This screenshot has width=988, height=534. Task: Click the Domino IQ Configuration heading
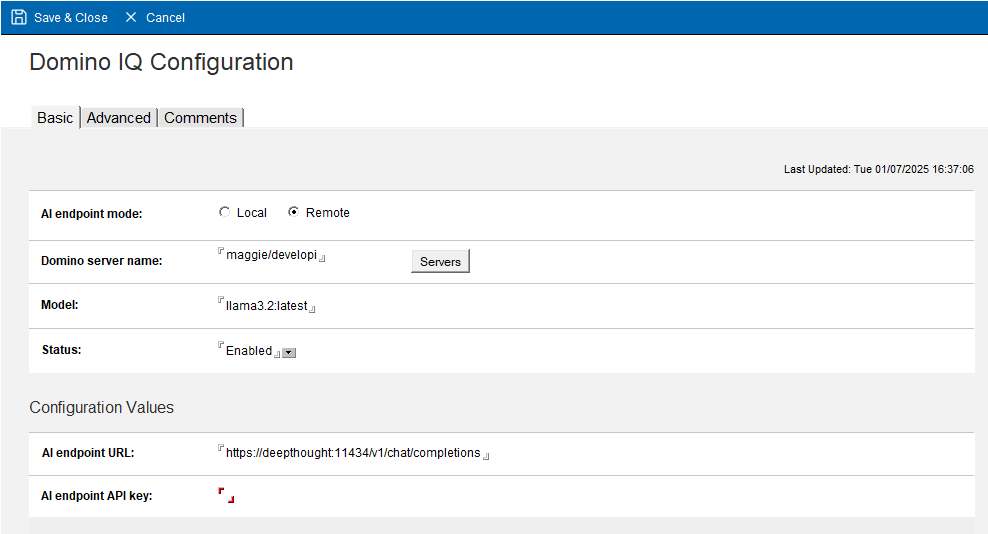coord(161,62)
